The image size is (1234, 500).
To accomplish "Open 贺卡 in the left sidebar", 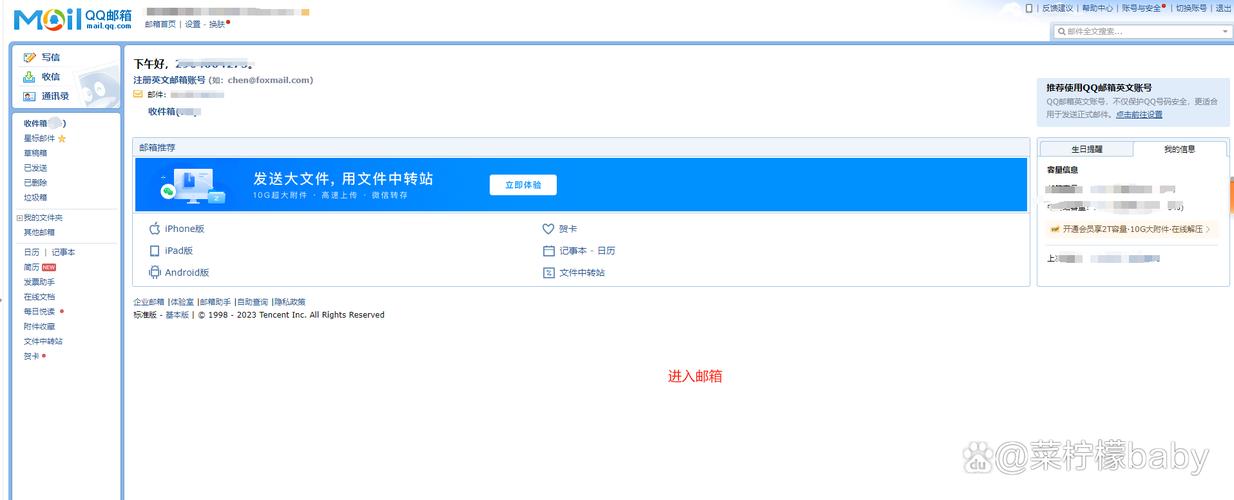I will pos(32,356).
